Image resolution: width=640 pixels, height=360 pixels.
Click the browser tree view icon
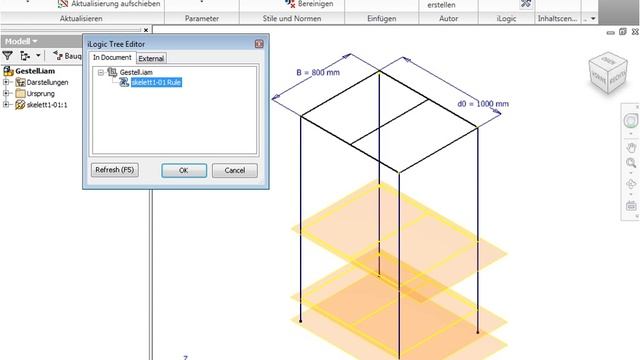[x=25, y=56]
